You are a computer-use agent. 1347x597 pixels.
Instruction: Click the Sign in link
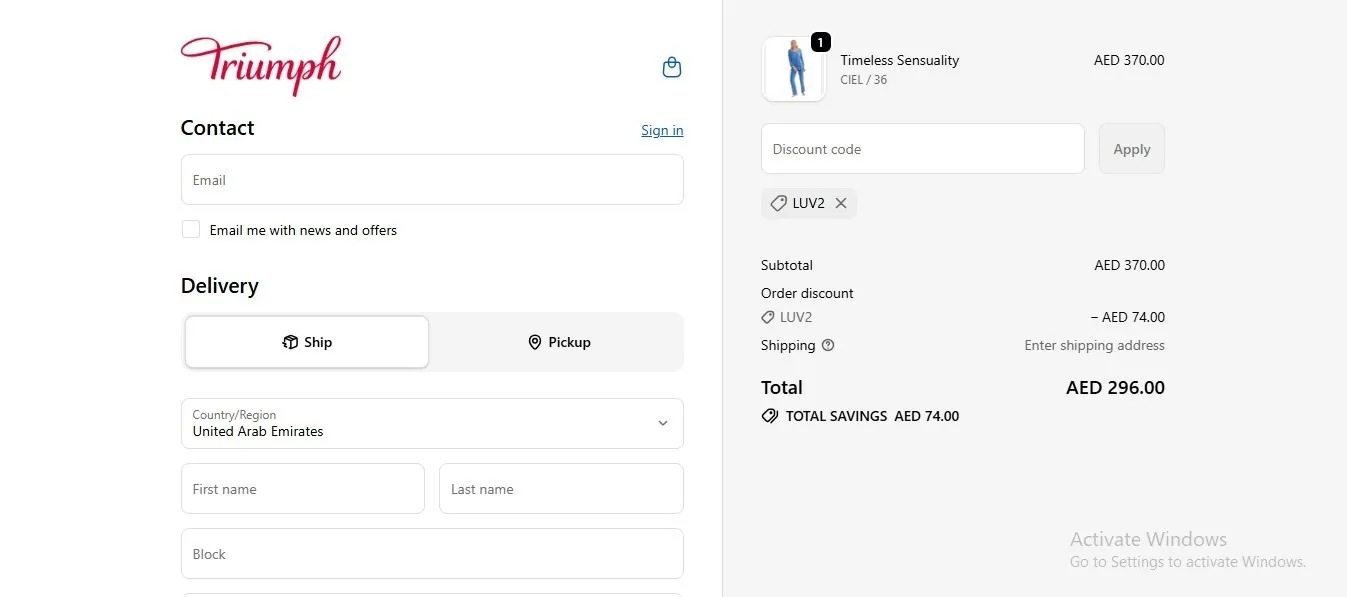point(662,130)
